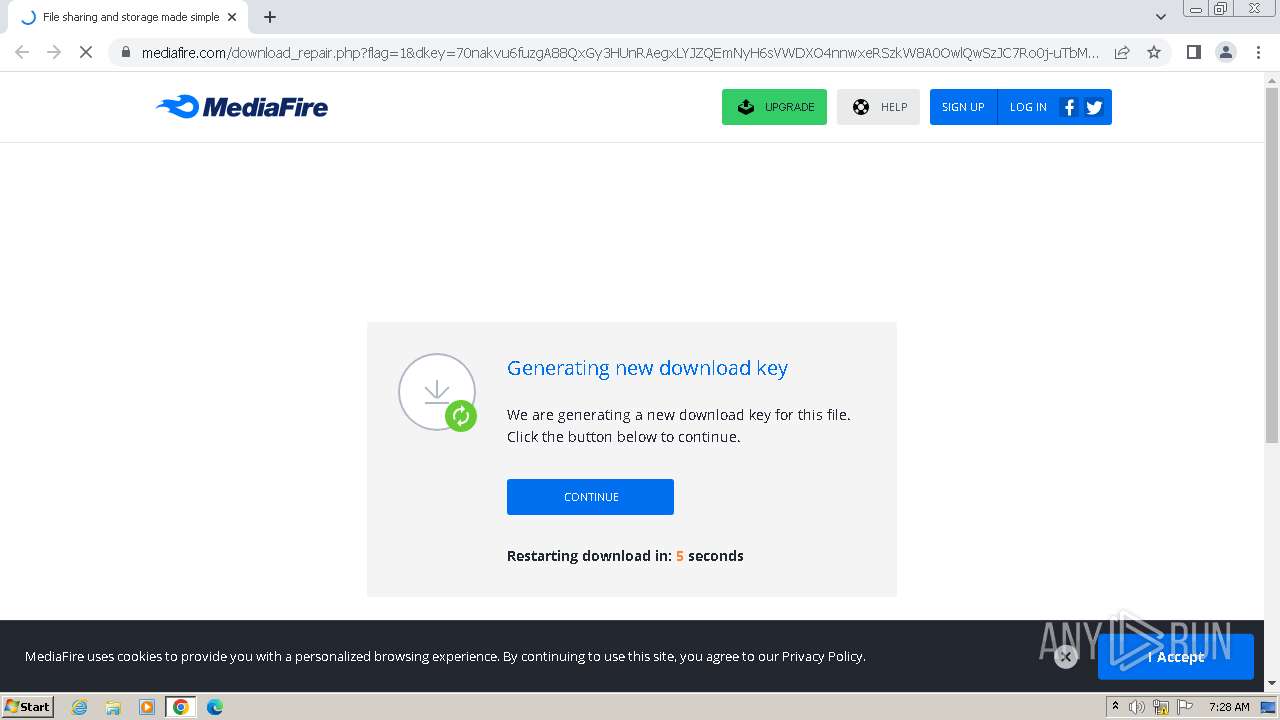The image size is (1280, 720).
Task: Accept cookies with I Accept button
Action: (x=1176, y=657)
